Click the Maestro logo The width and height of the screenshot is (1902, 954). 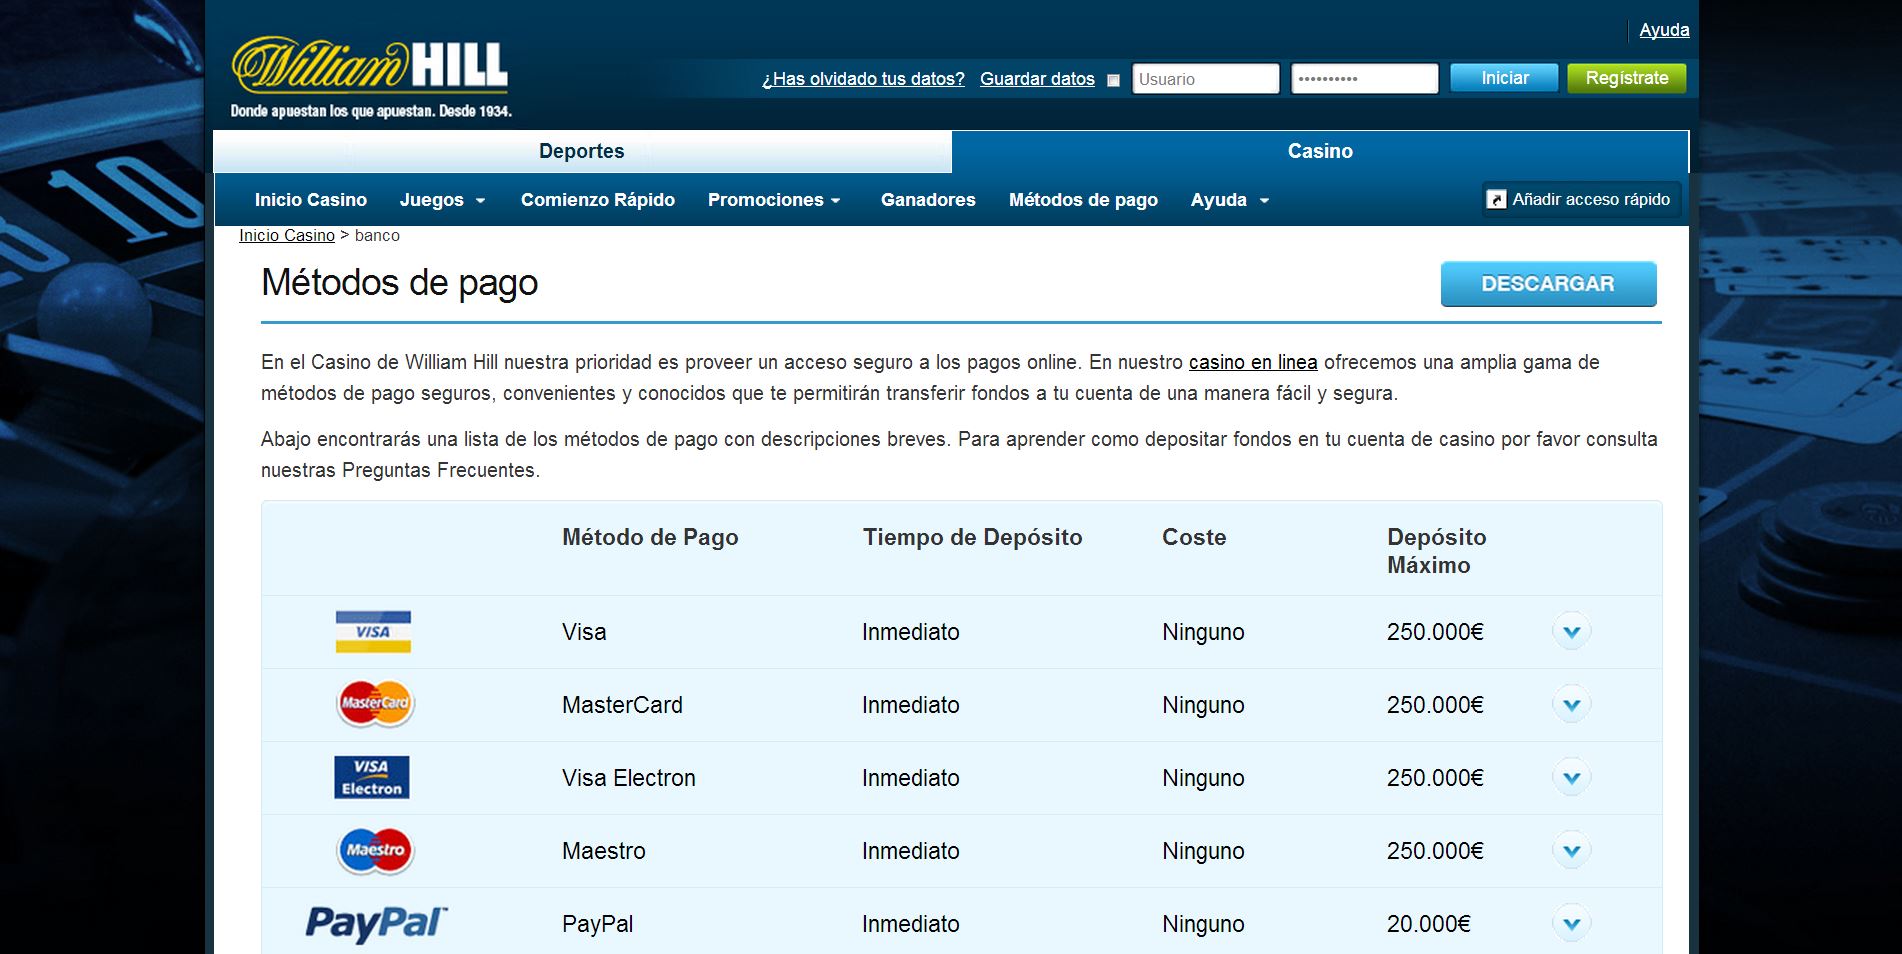[375, 851]
